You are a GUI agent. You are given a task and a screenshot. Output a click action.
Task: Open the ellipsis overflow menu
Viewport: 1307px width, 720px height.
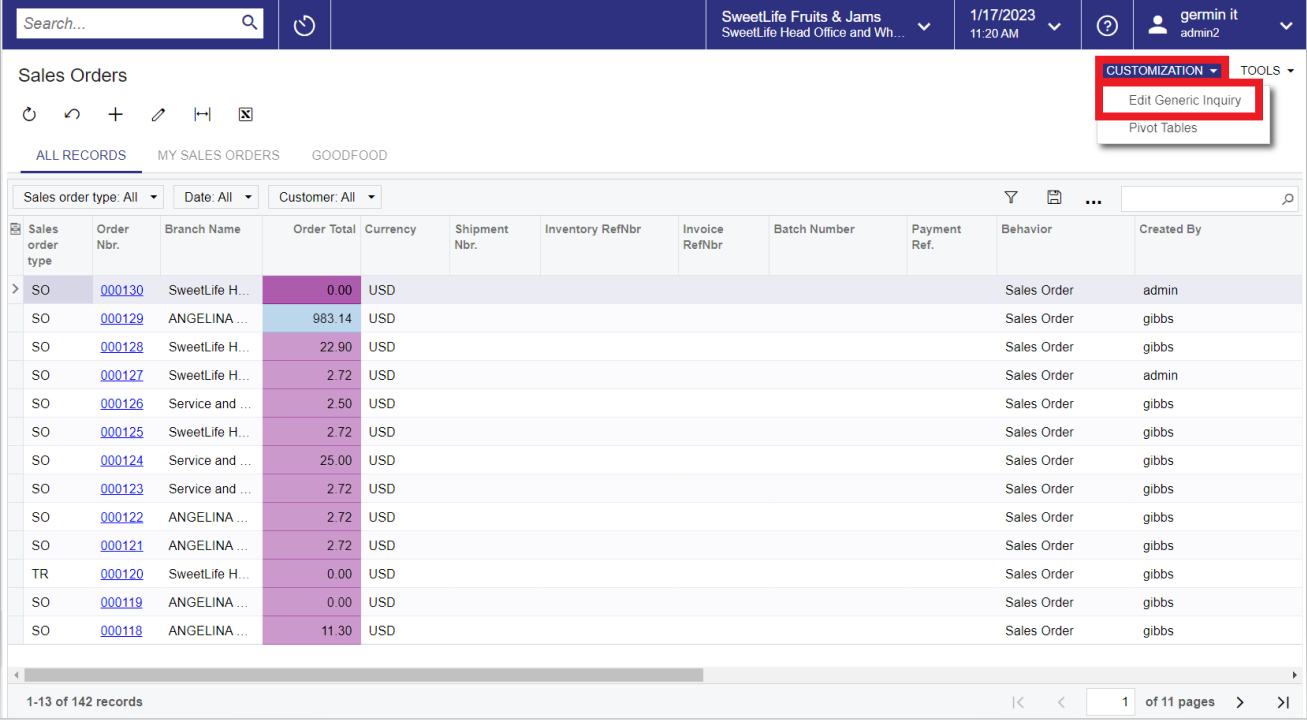pos(1093,199)
